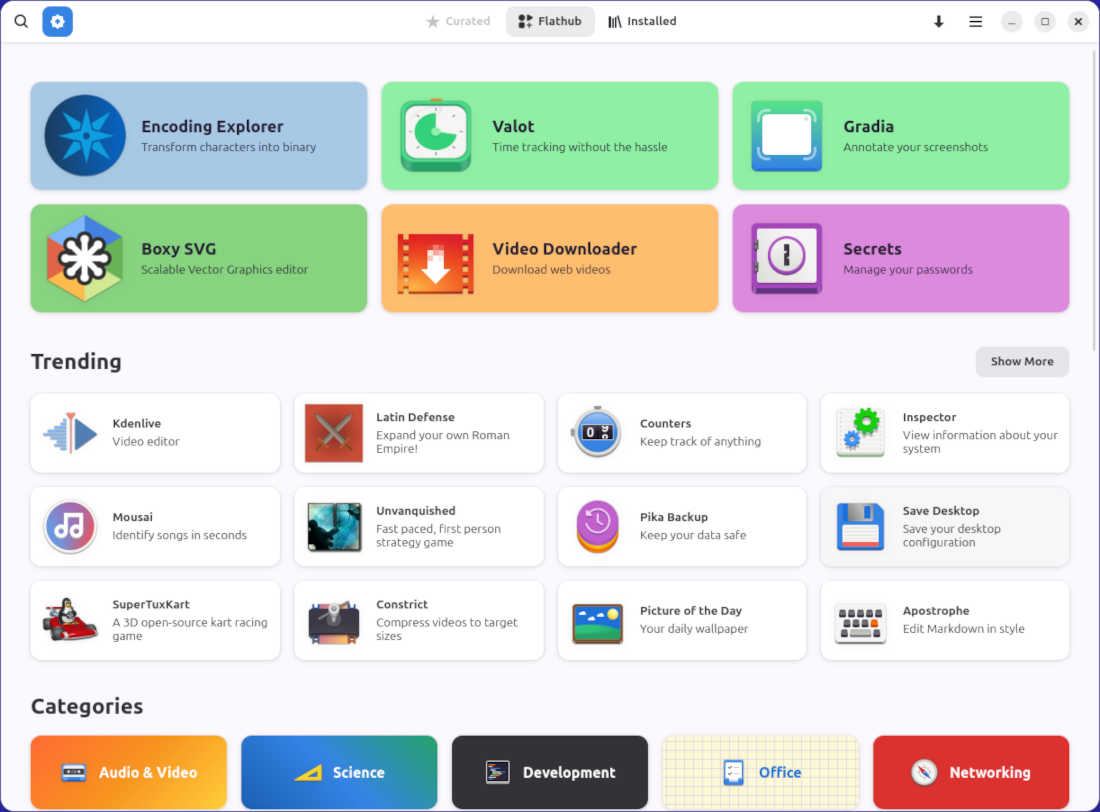Click the search magnifier icon

coord(21,21)
